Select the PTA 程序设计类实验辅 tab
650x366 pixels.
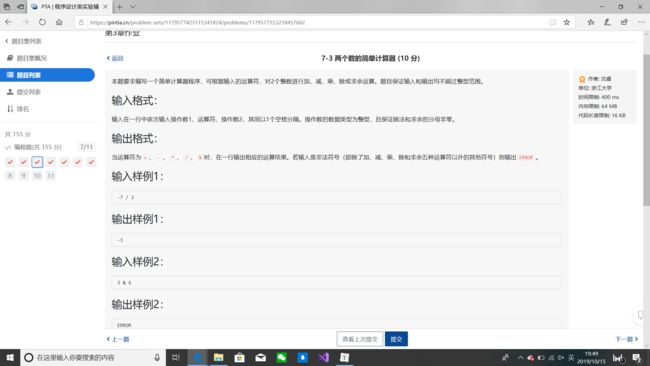pyautogui.click(x=70, y=7)
